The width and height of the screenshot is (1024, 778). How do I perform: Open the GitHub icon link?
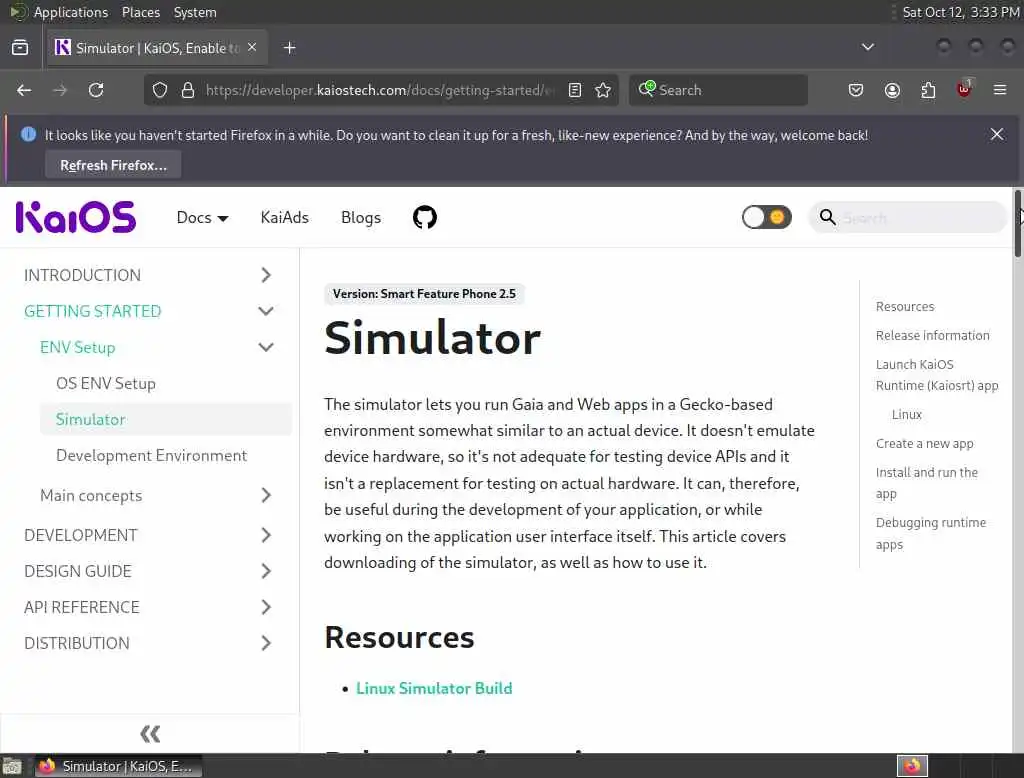(x=424, y=218)
